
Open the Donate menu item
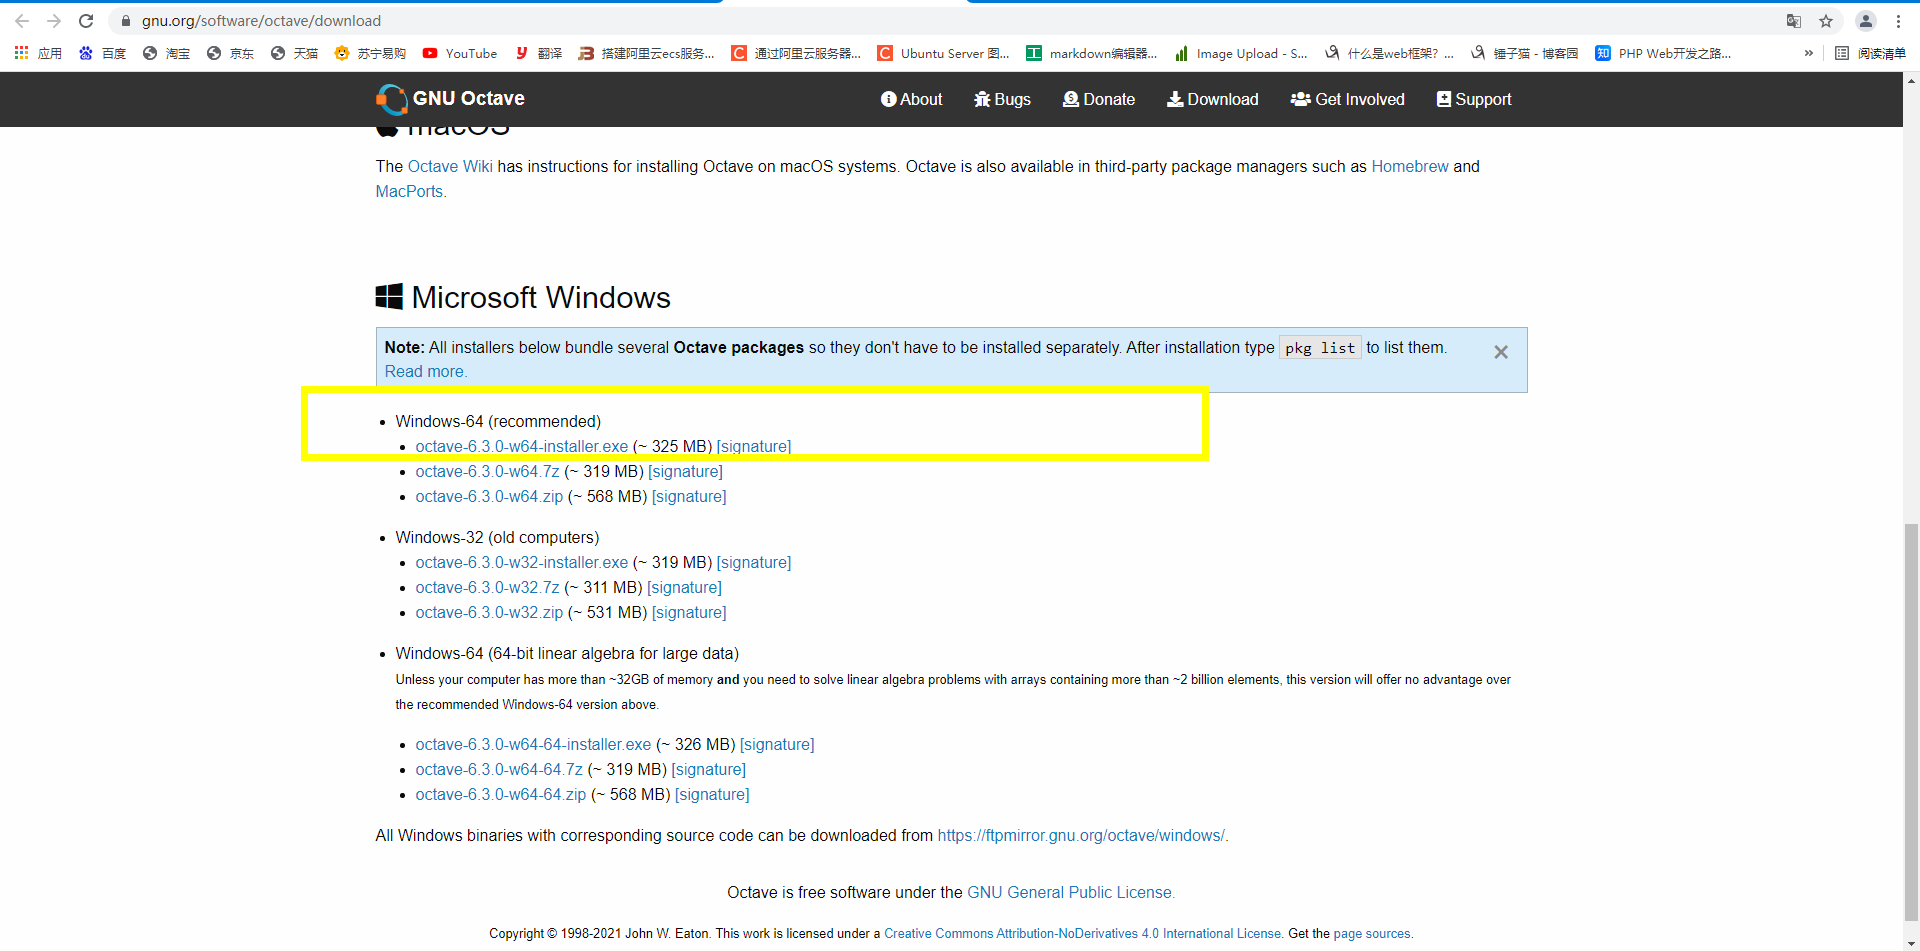coord(1098,99)
